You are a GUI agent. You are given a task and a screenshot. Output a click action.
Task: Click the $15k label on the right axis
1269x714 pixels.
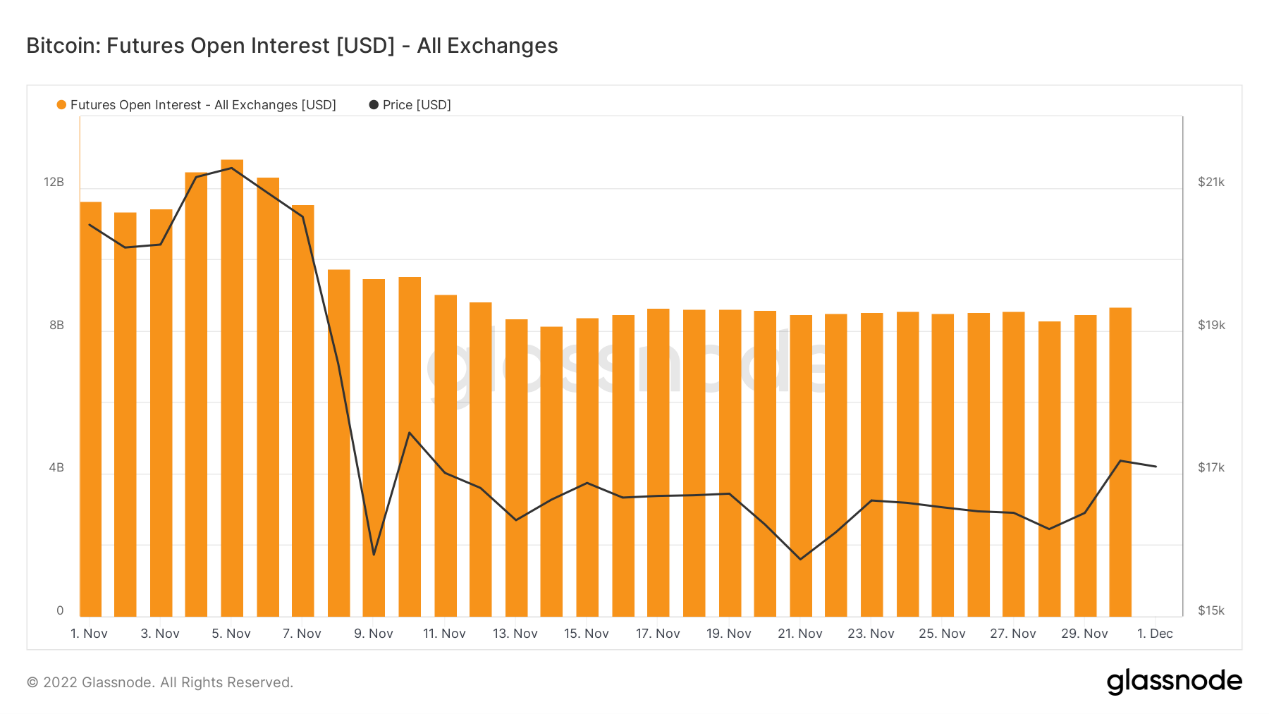1211,611
